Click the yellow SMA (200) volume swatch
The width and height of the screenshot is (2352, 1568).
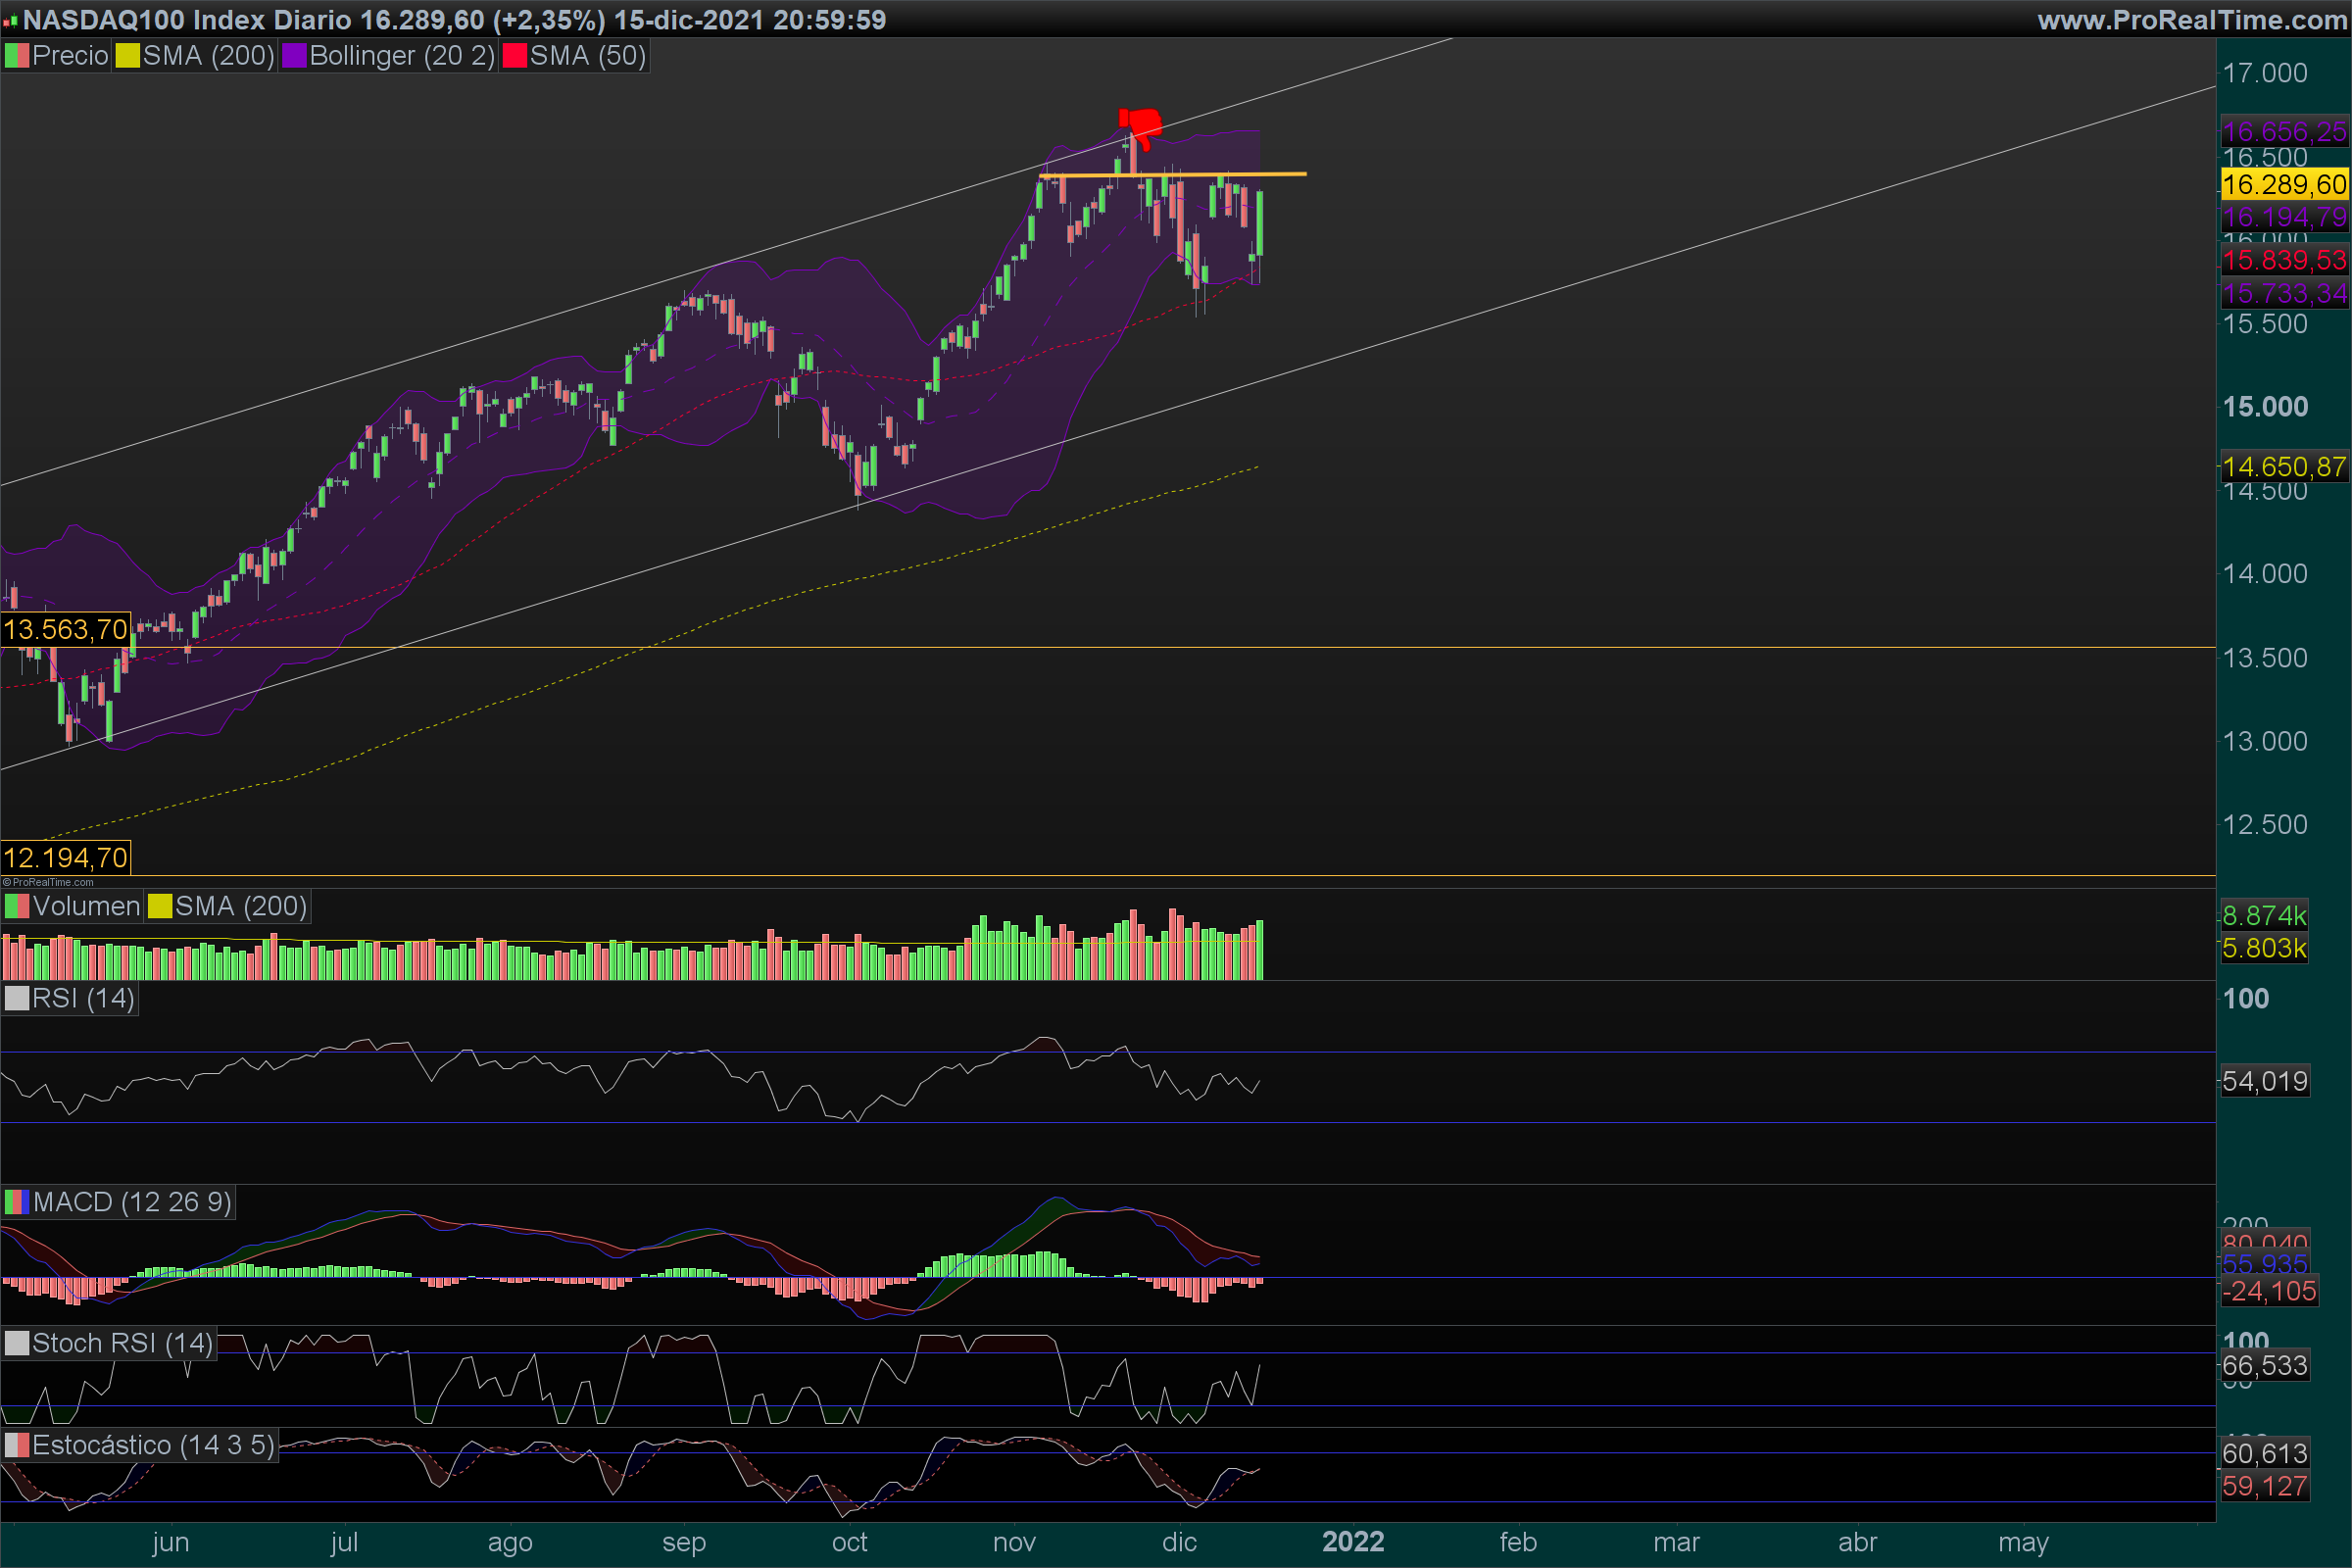[x=160, y=906]
